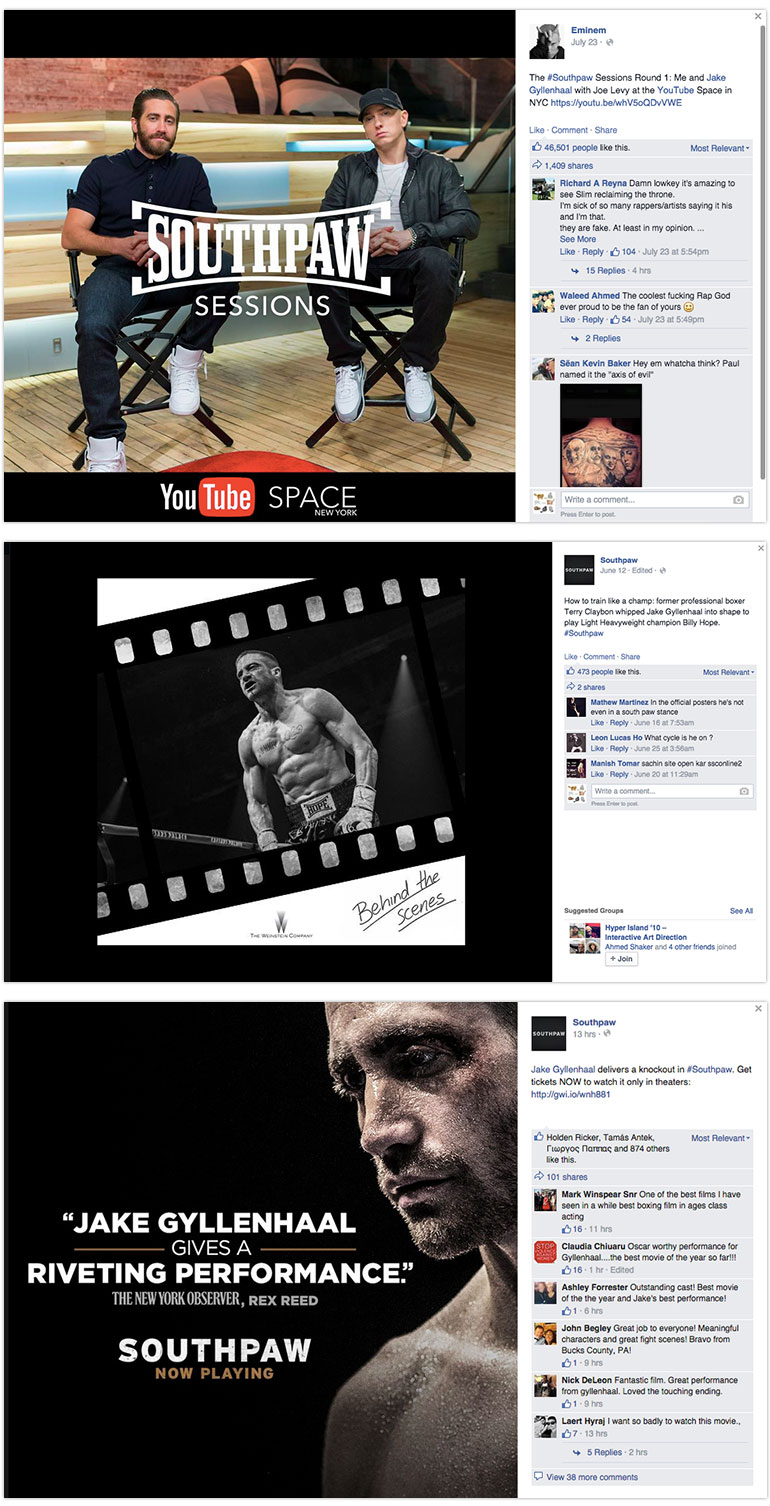Expand the 5 Replies under Laert Hyraj's comment
The image size is (770, 1506).
coord(604,1452)
